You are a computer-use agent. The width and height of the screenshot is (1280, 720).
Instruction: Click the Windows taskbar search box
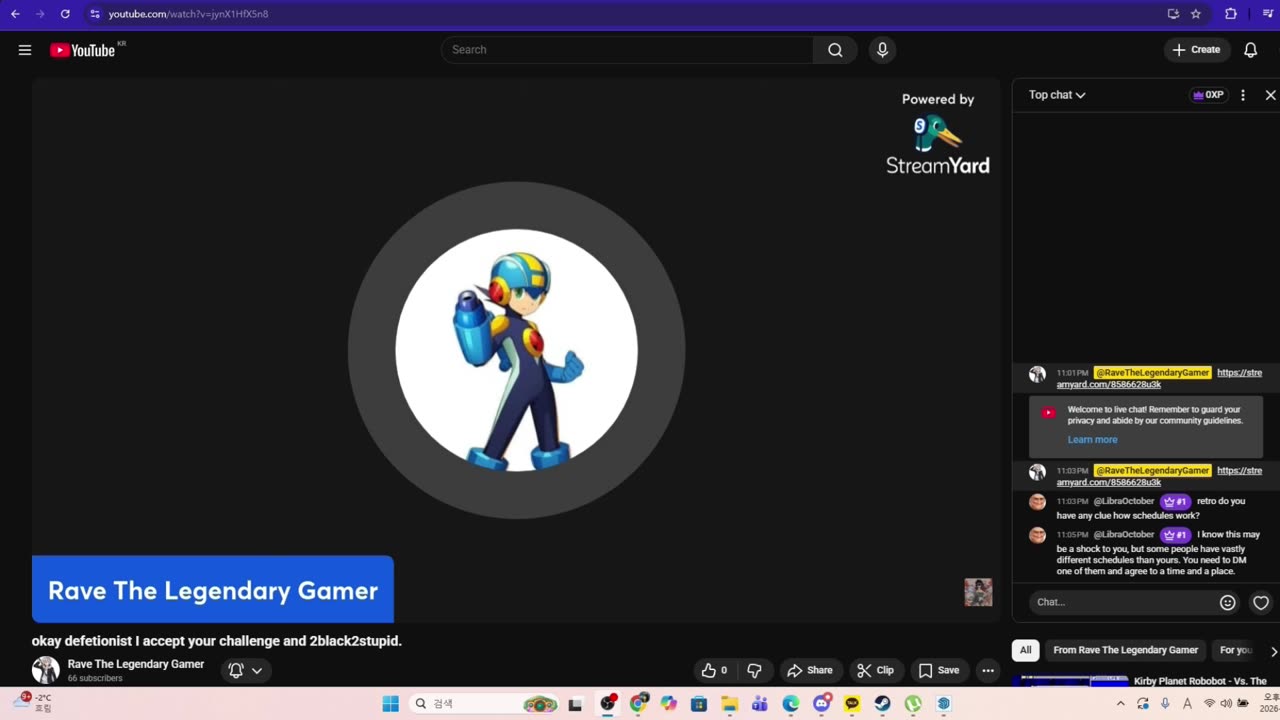click(483, 704)
